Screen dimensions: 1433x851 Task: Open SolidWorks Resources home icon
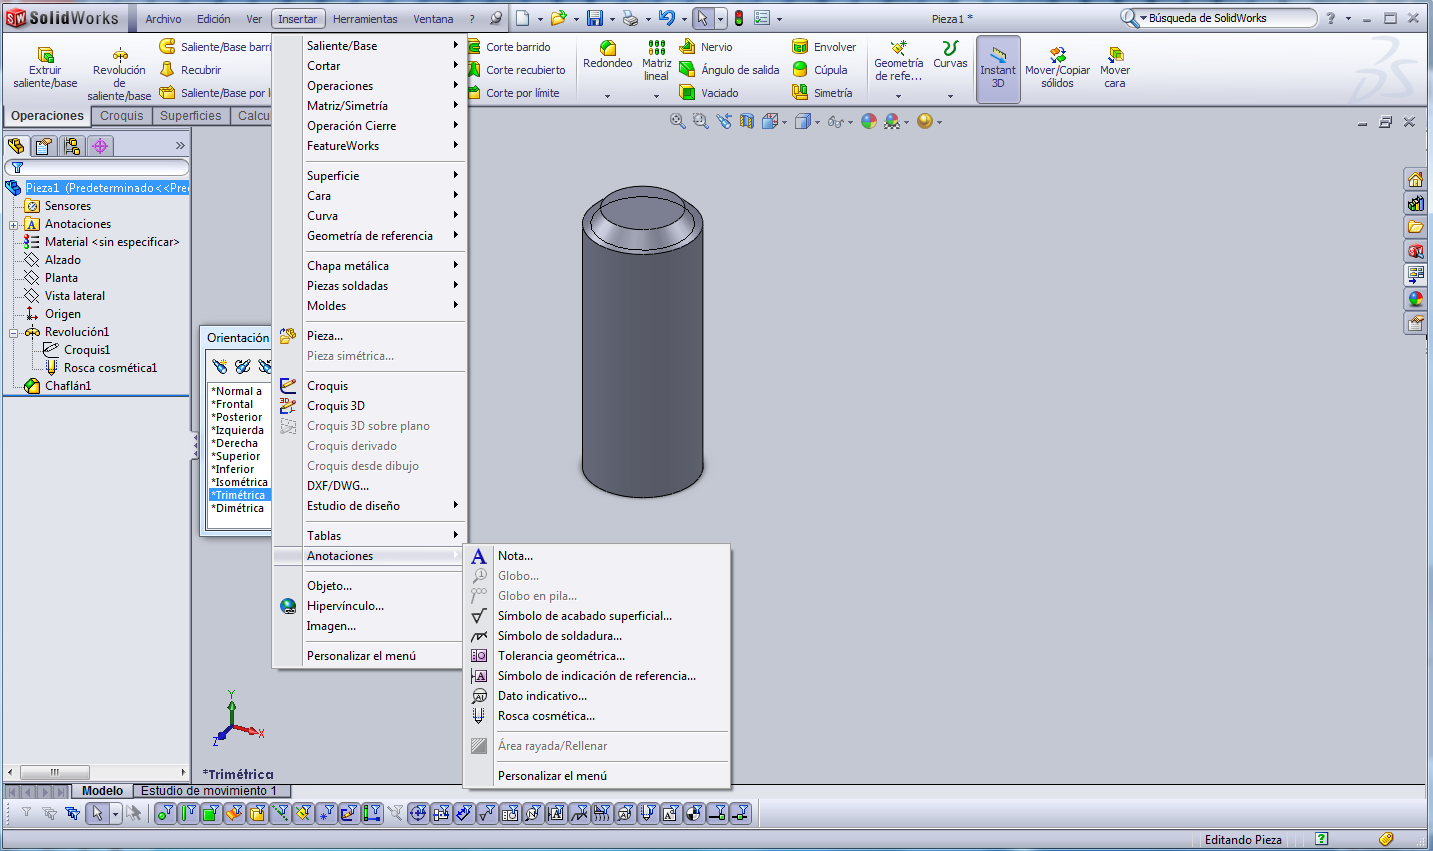click(x=1415, y=179)
